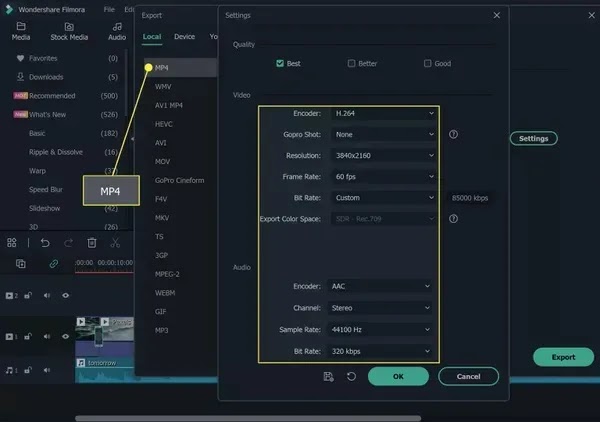Open the Sample Rate 44100 Hz dropdown
600x422 pixels.
click(x=380, y=330)
